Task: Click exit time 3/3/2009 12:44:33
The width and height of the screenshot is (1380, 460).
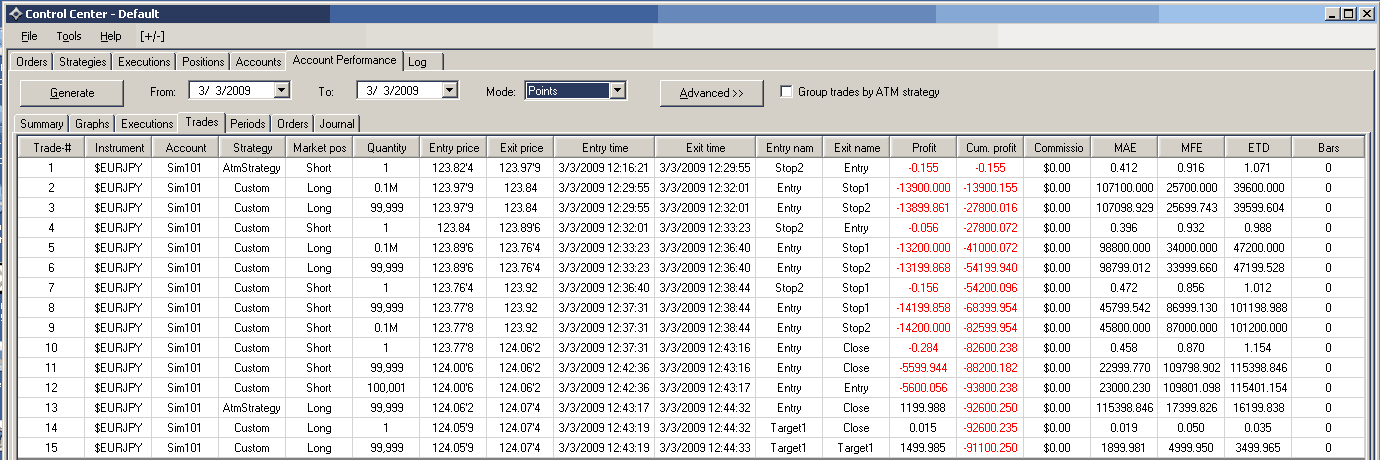Action: point(705,448)
